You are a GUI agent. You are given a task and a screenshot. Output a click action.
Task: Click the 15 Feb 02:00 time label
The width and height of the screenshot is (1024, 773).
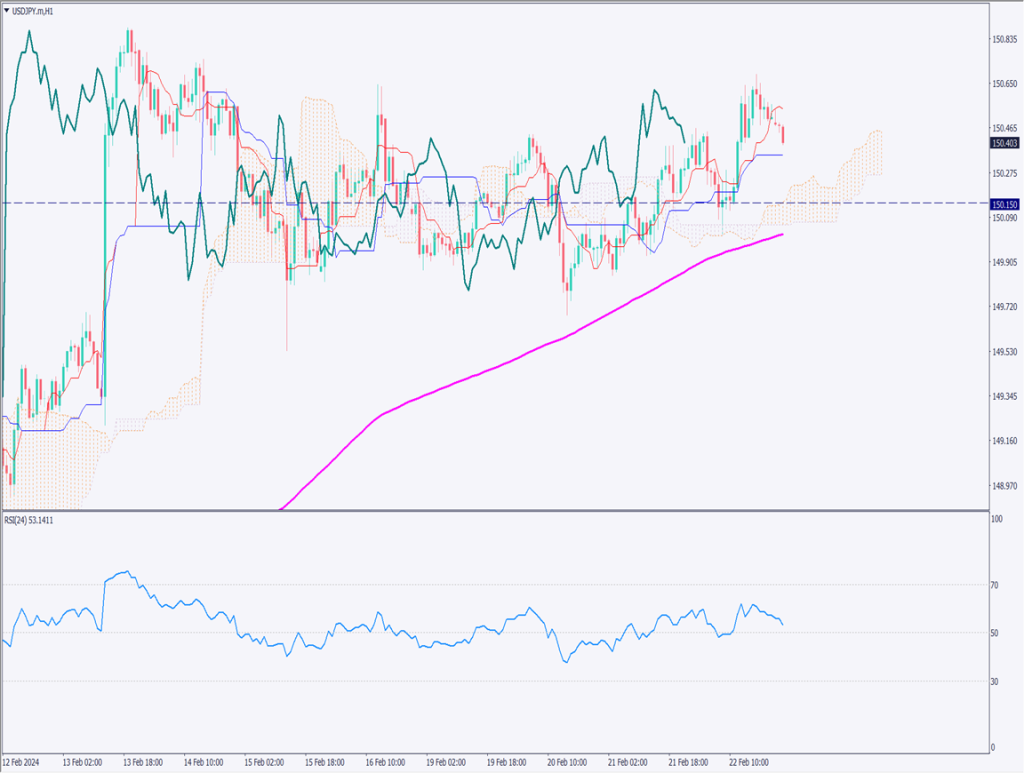pyautogui.click(x=265, y=762)
